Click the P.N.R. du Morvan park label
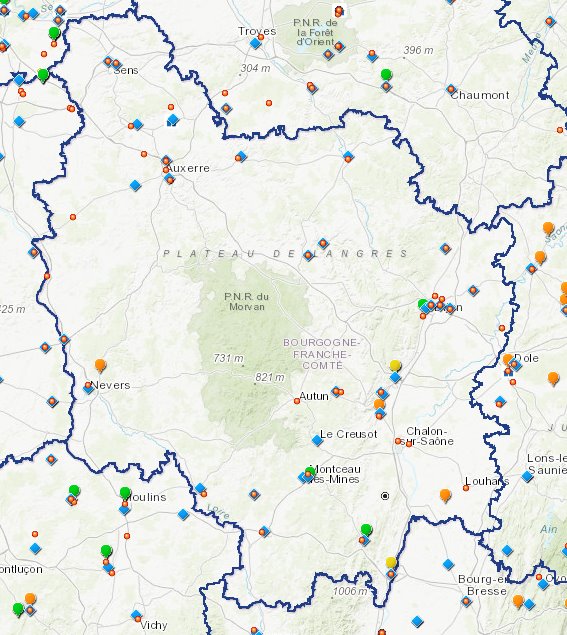 point(246,302)
